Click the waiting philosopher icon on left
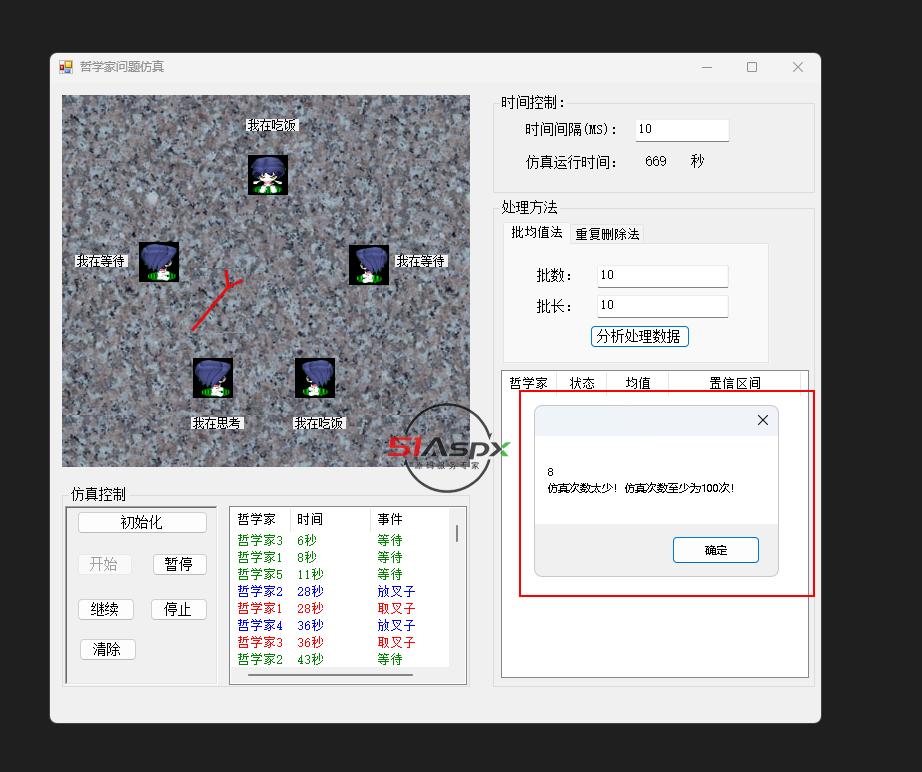This screenshot has width=922, height=772. coord(159,262)
